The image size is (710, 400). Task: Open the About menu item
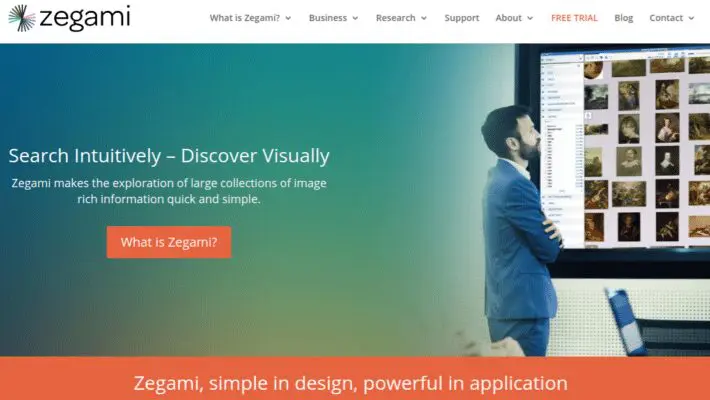coord(509,18)
